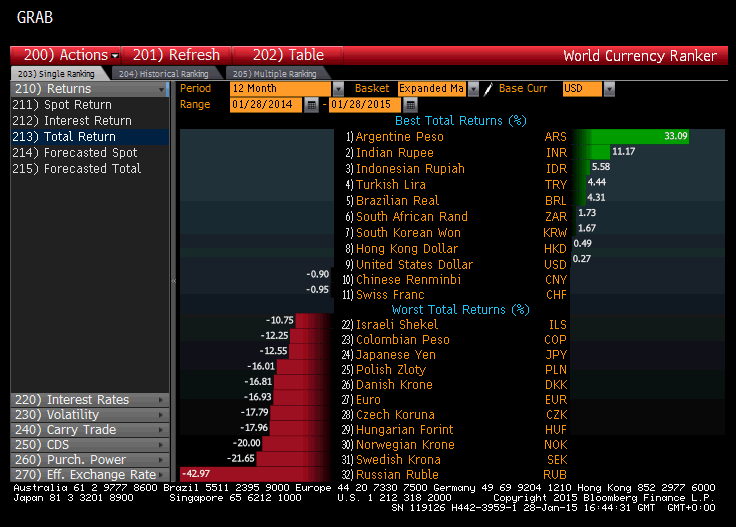Click the -42.97 red return bar
This screenshot has width=736, height=527.
(x=256, y=474)
